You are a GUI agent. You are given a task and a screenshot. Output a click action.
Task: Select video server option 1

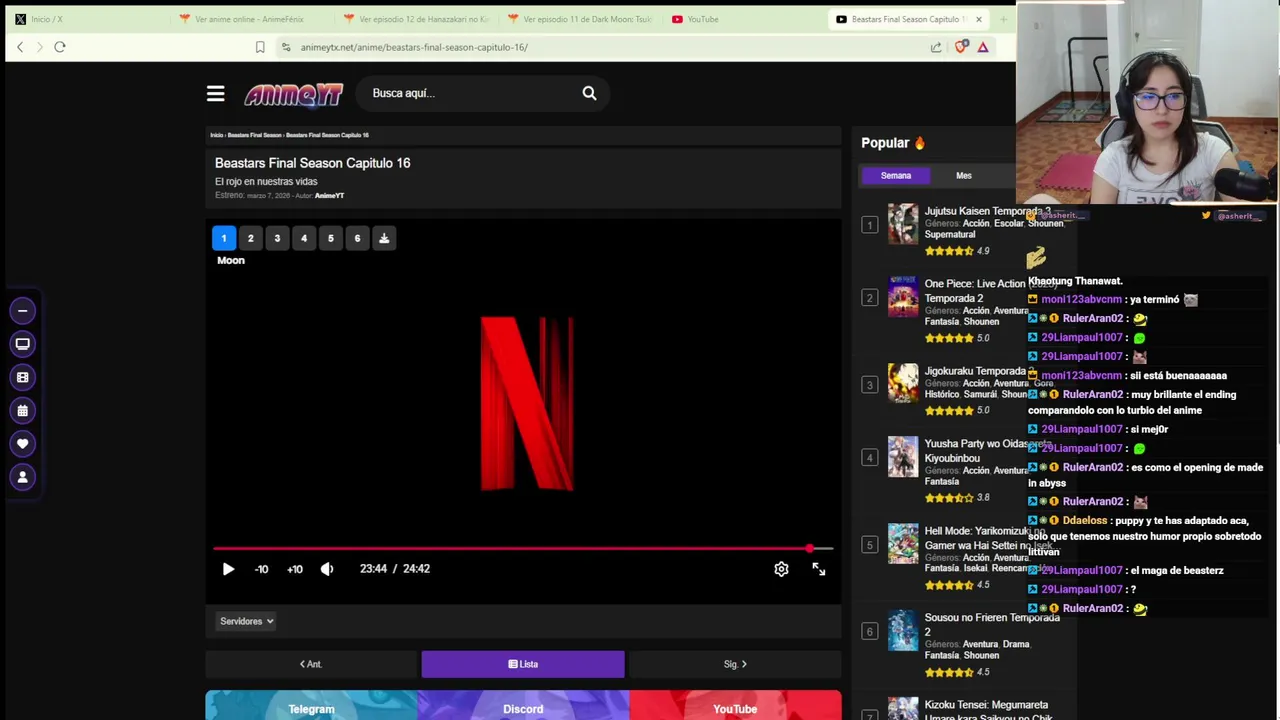point(224,238)
